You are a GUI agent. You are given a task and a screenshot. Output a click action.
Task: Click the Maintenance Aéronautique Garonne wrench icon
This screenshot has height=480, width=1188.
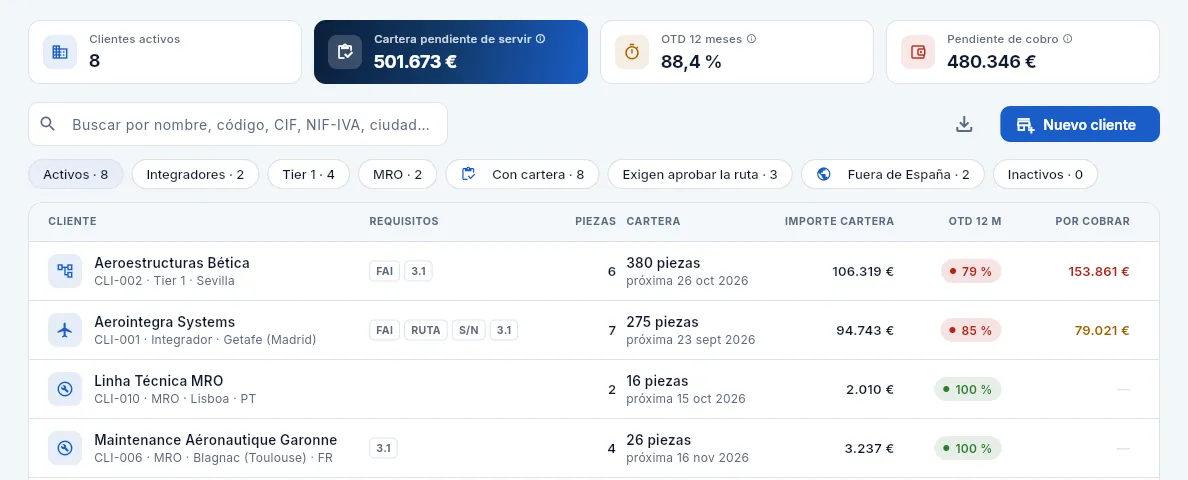click(x=65, y=448)
